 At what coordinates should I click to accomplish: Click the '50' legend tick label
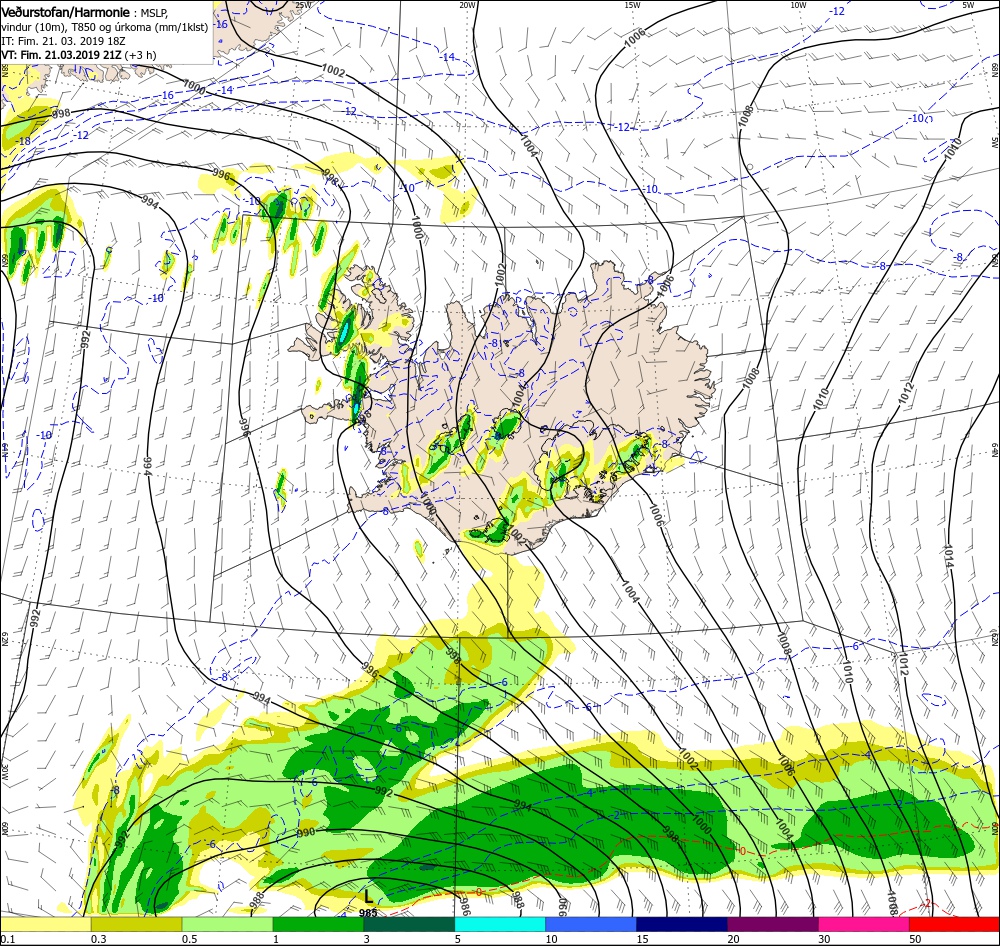915,938
